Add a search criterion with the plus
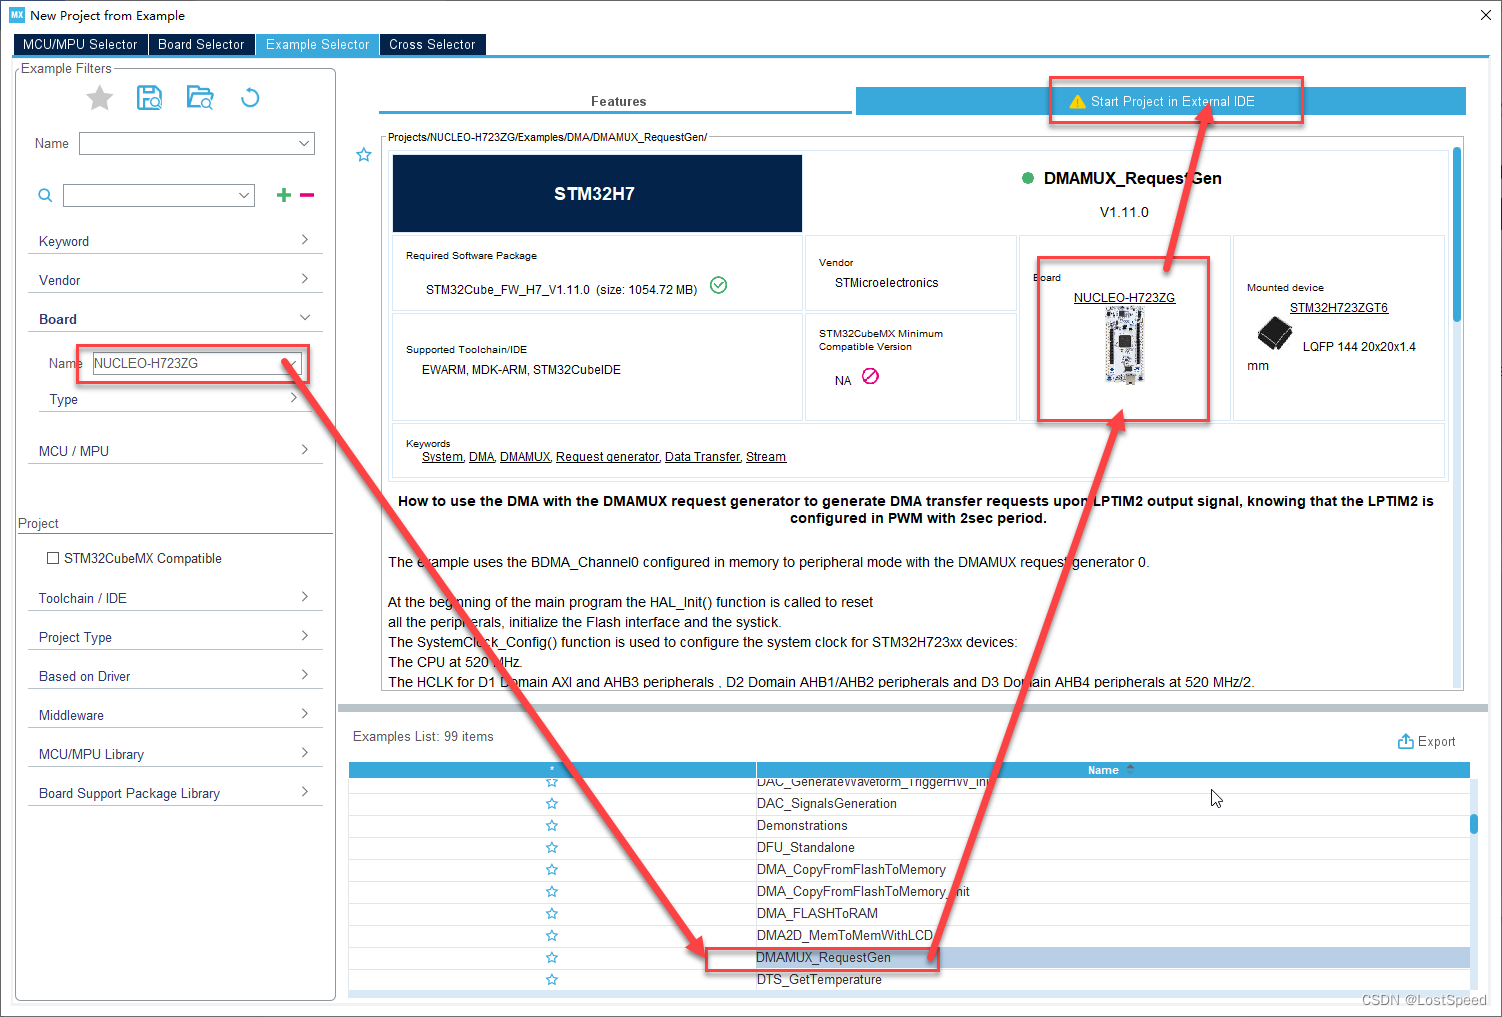This screenshot has width=1502, height=1017. point(284,195)
